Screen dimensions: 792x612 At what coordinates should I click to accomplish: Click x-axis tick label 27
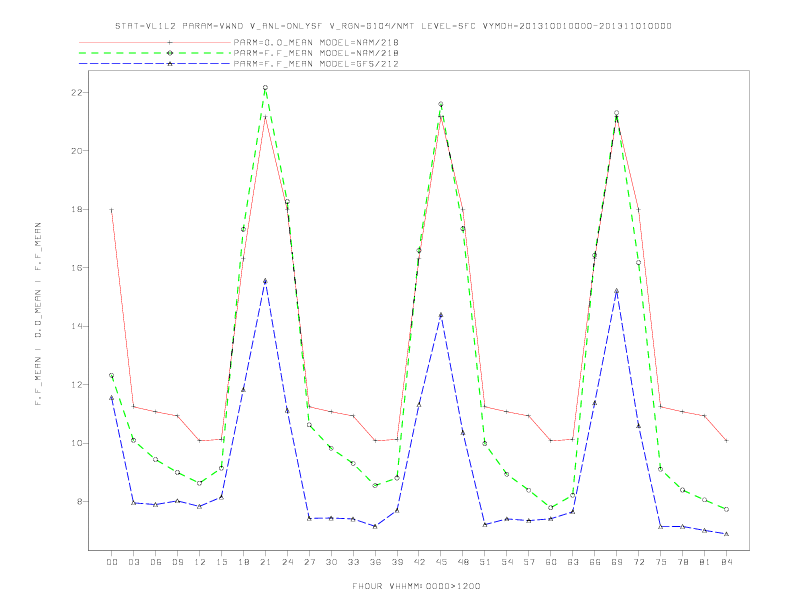click(x=309, y=562)
